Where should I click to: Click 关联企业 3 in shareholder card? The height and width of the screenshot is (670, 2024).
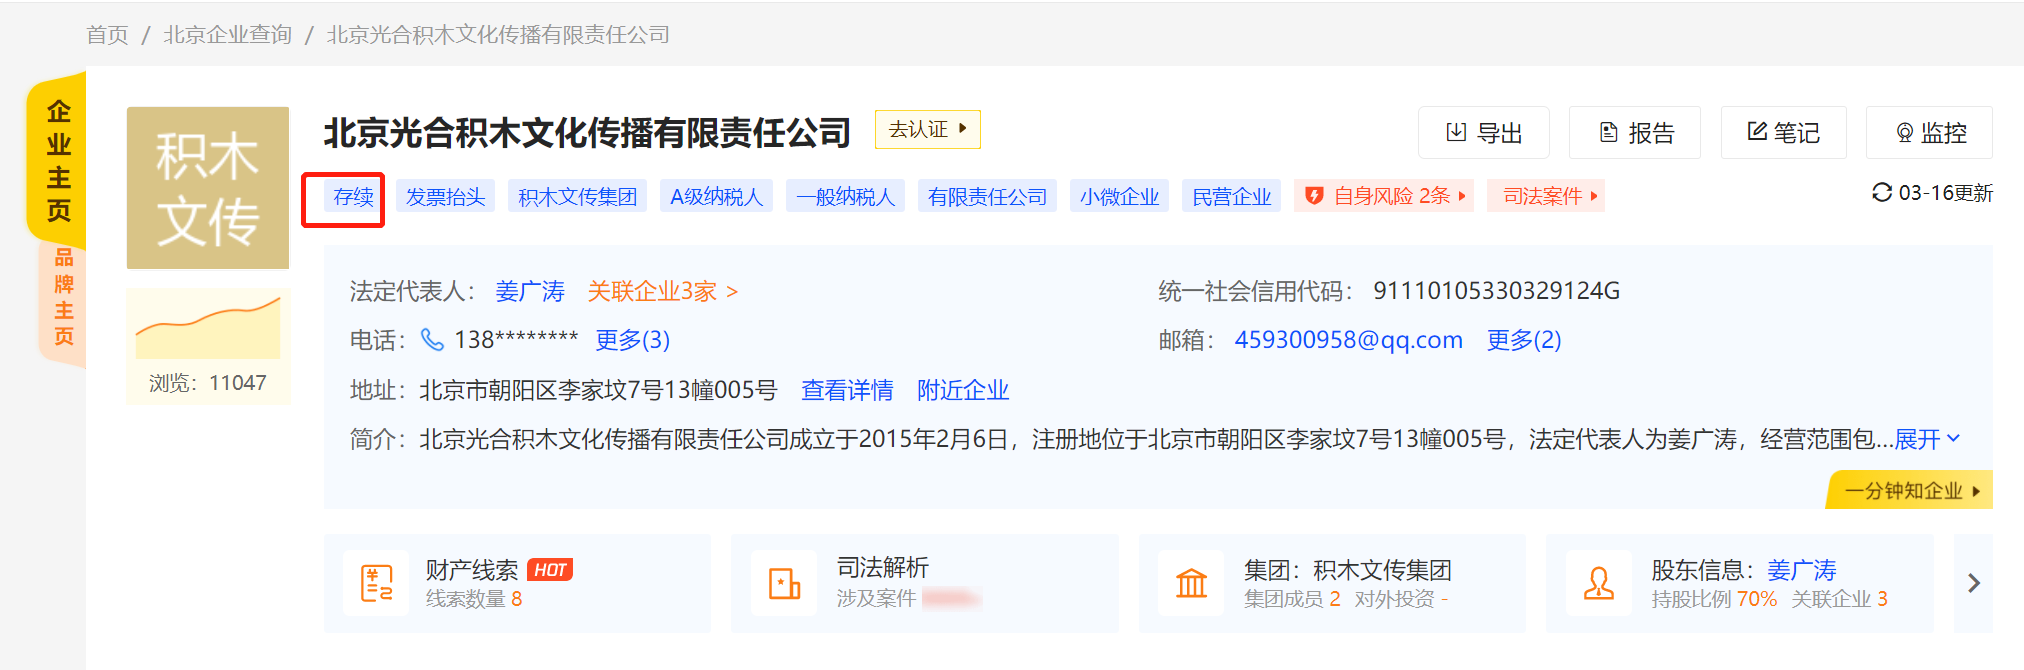(1840, 599)
